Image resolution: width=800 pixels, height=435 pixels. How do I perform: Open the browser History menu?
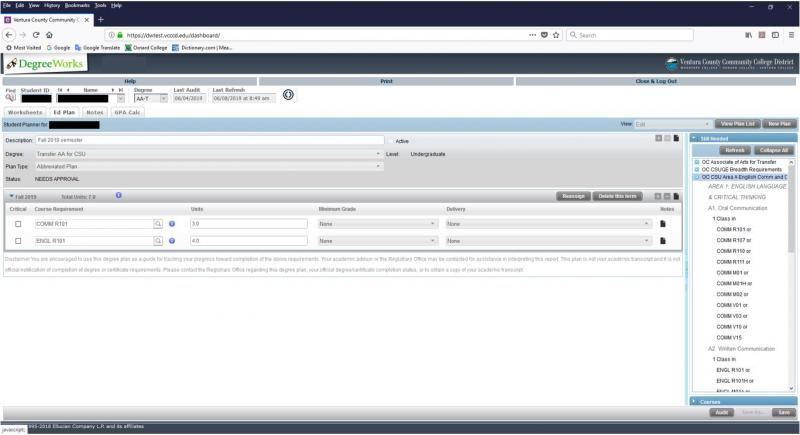52,5
